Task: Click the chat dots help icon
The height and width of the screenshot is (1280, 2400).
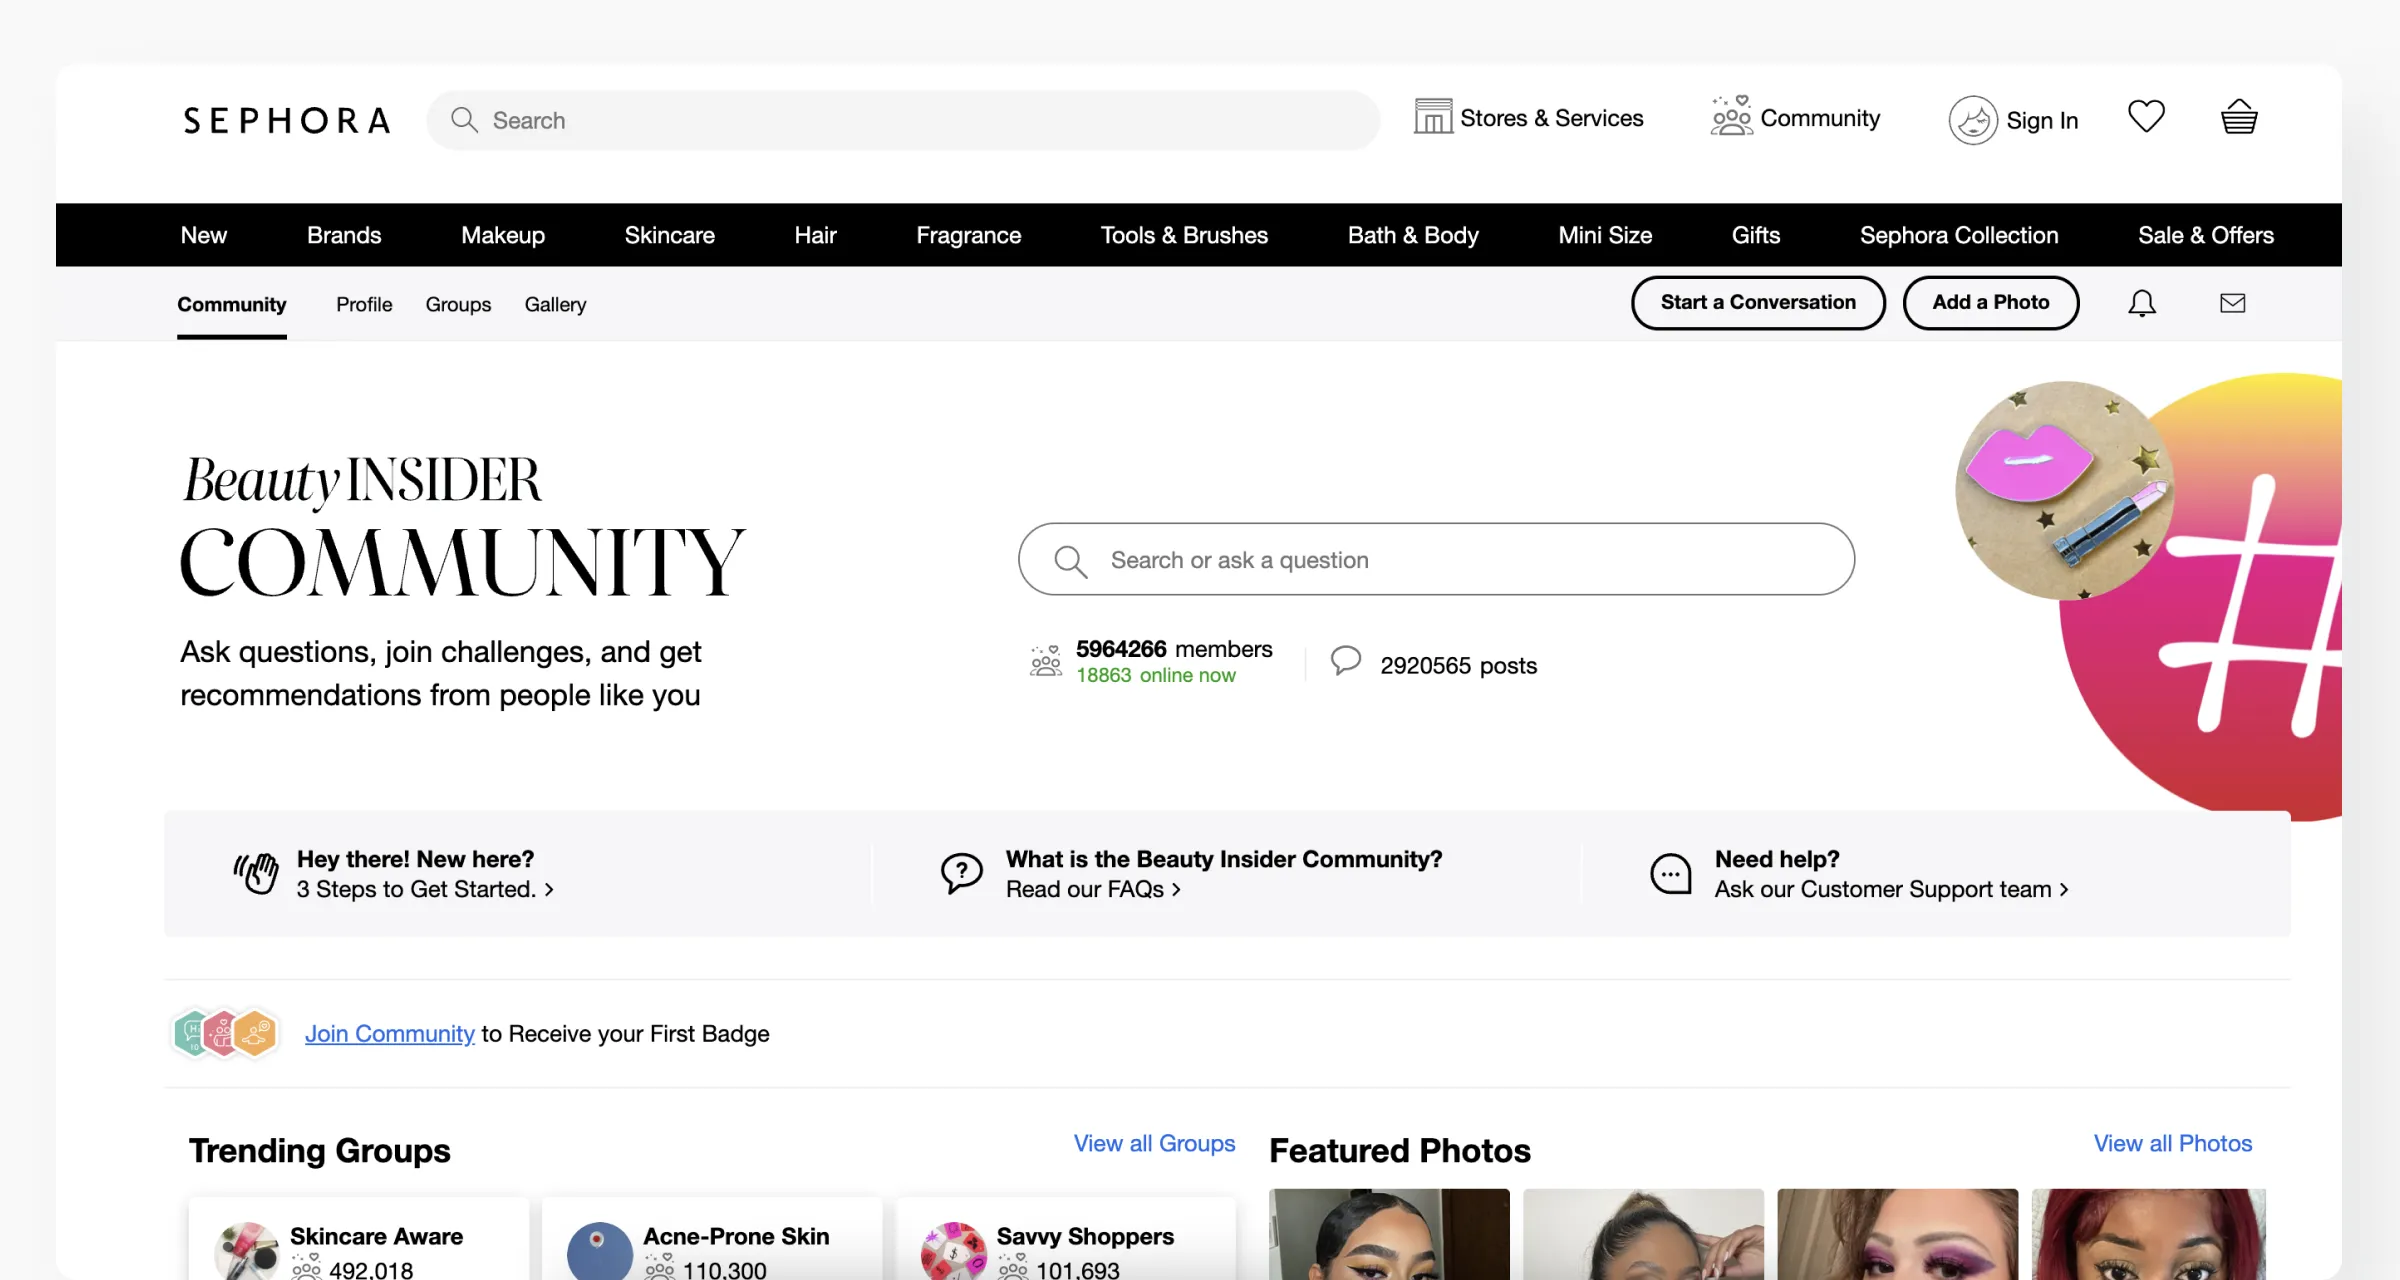Action: (1670, 873)
